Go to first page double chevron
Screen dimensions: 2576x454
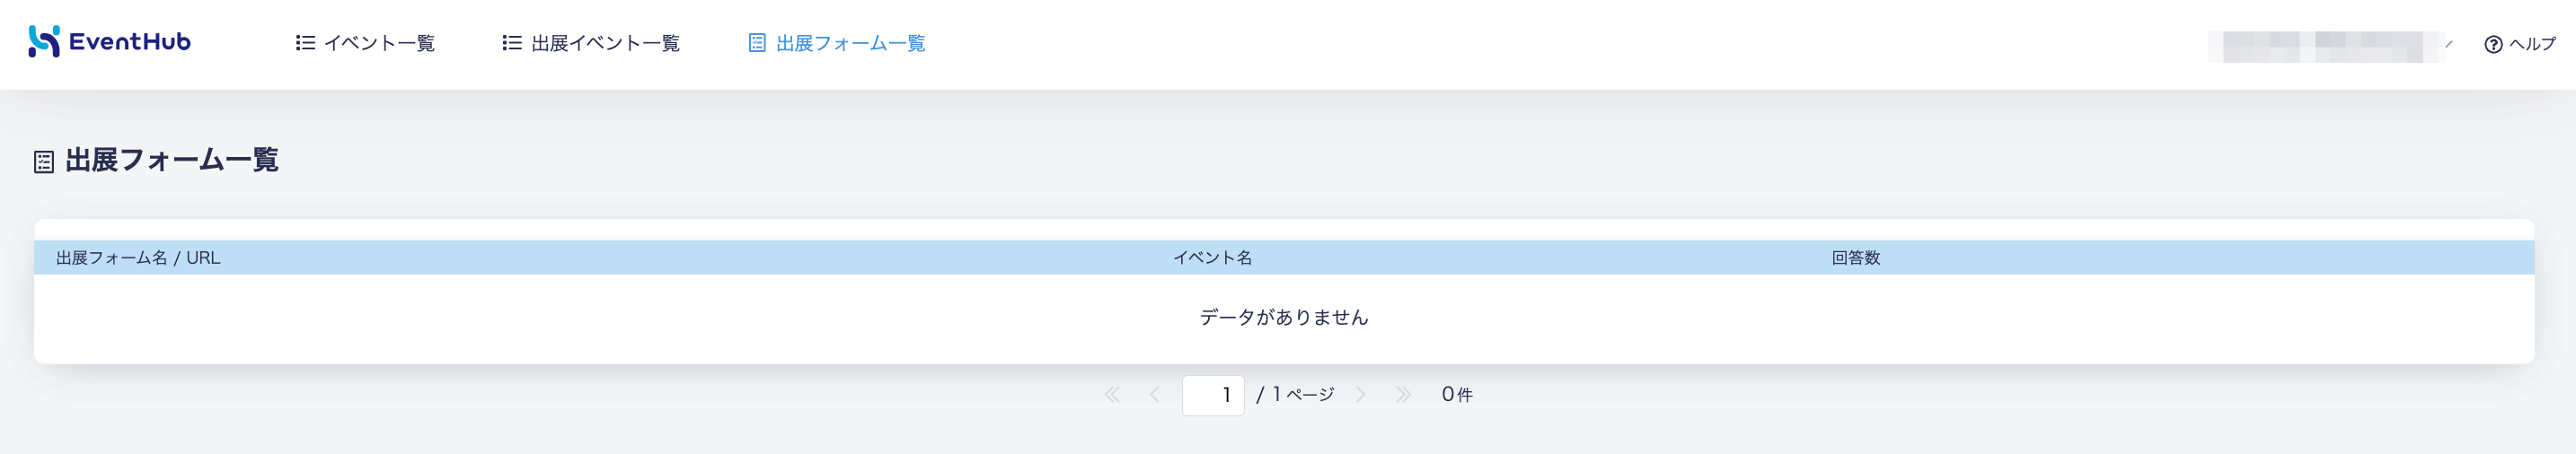pos(1112,395)
